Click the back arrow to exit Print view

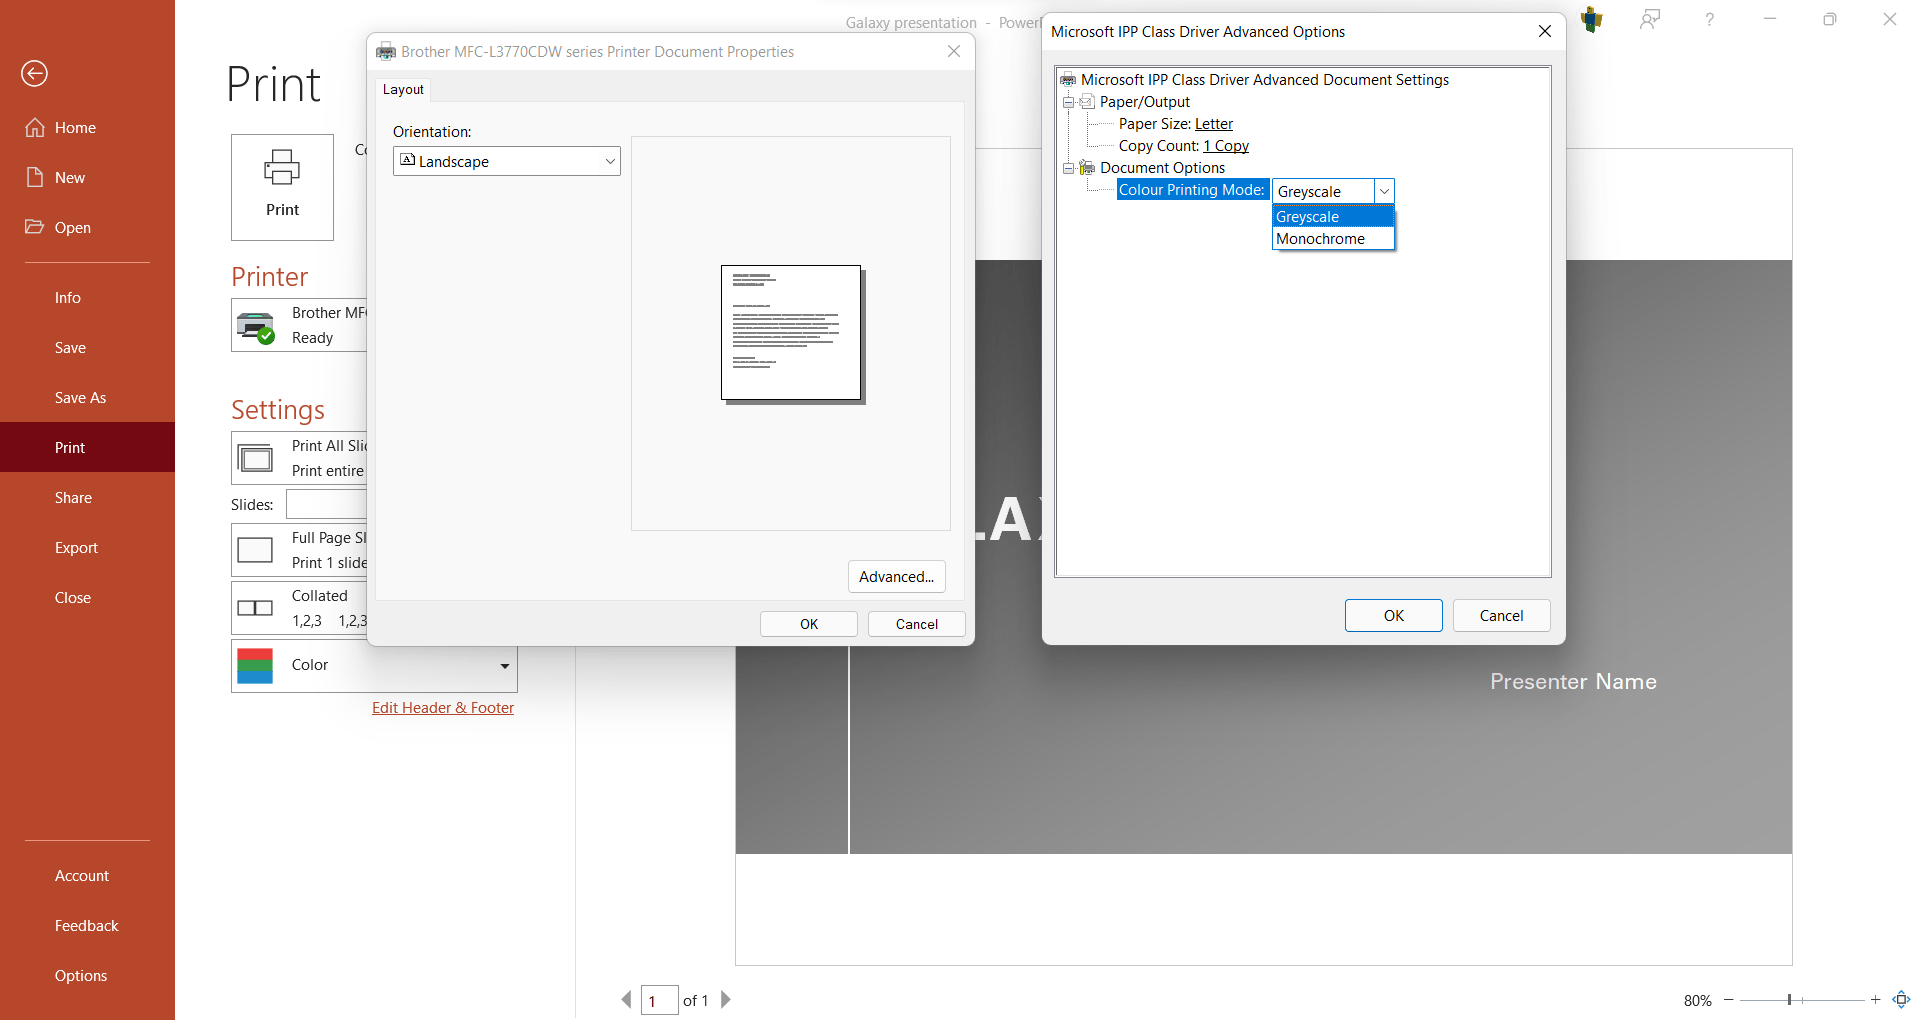(34, 73)
